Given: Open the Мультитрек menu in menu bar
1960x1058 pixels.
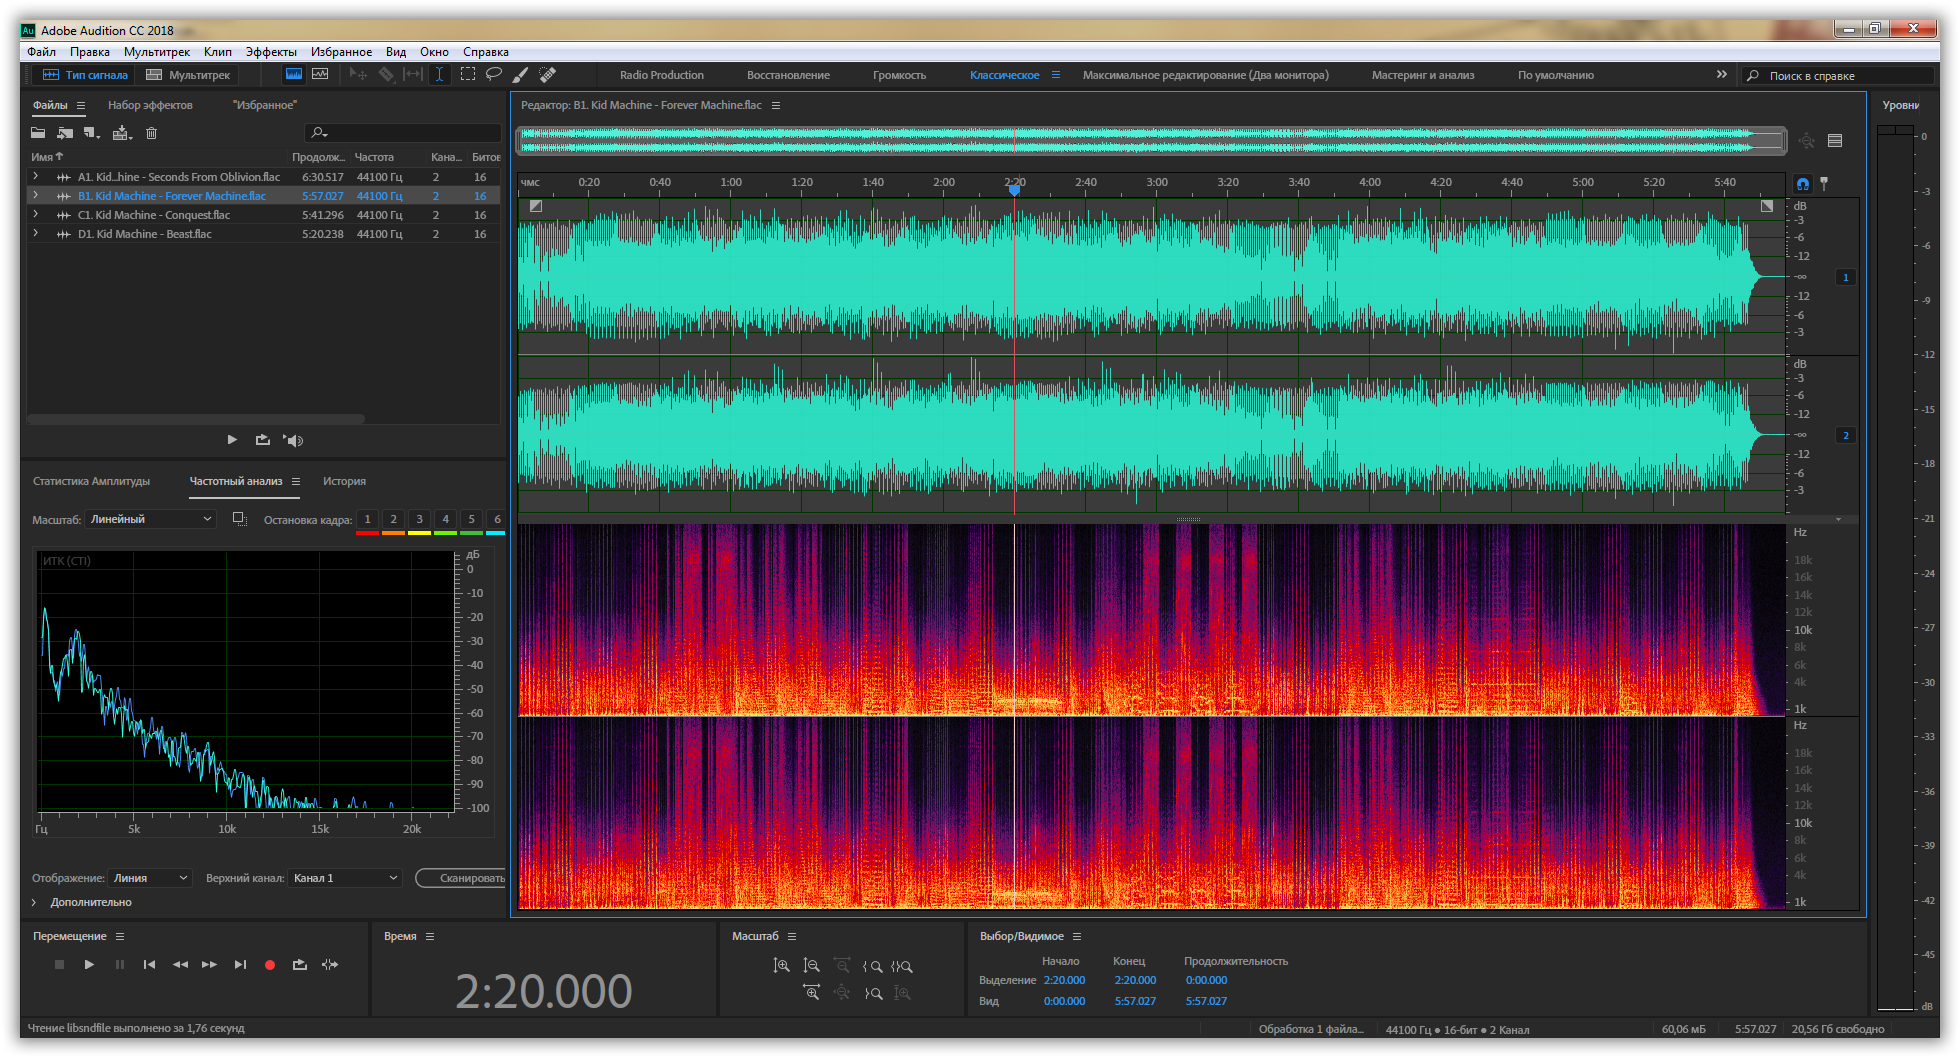Looking at the screenshot, I should [x=157, y=52].
